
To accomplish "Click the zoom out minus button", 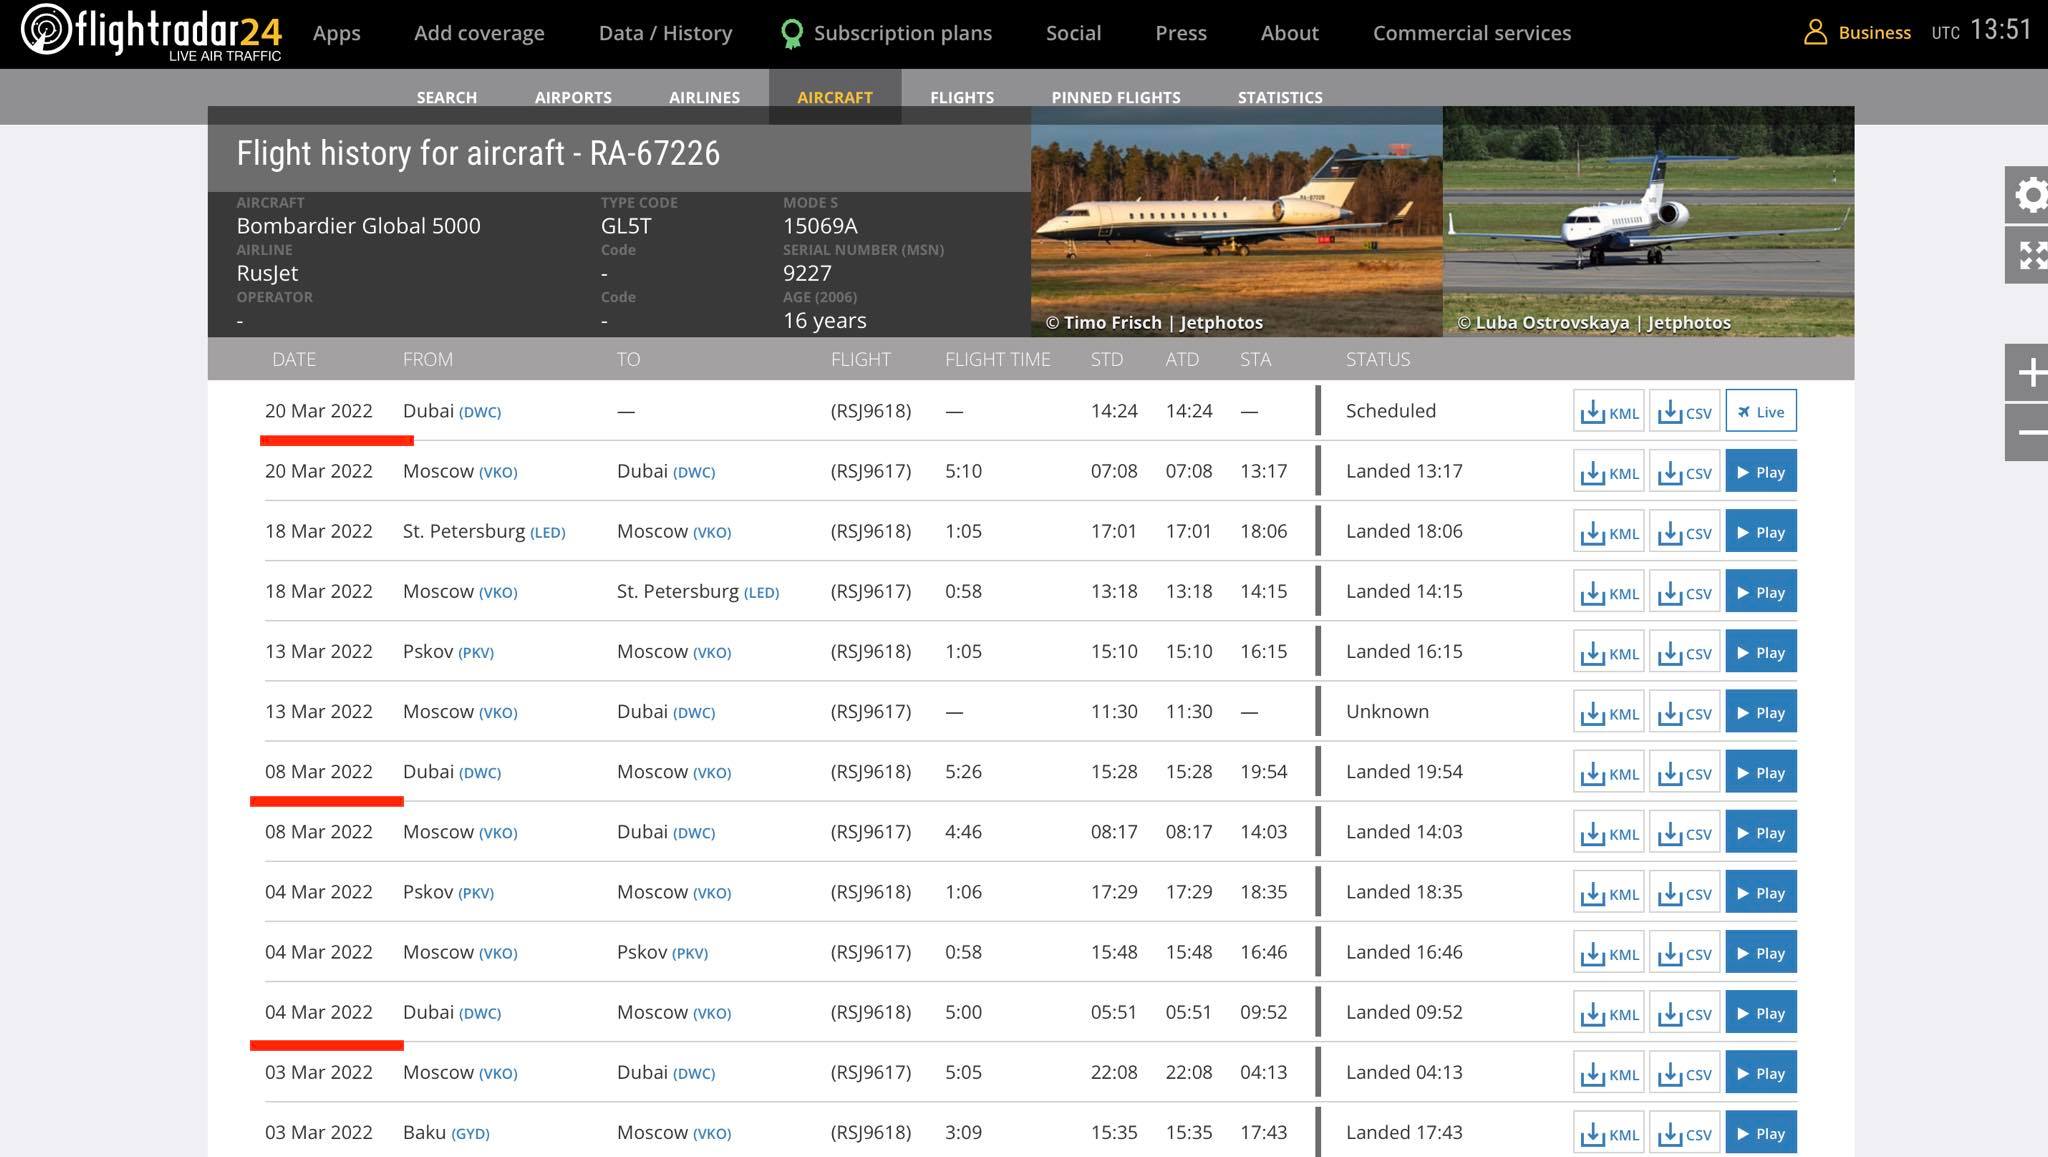I will pos(2030,432).
